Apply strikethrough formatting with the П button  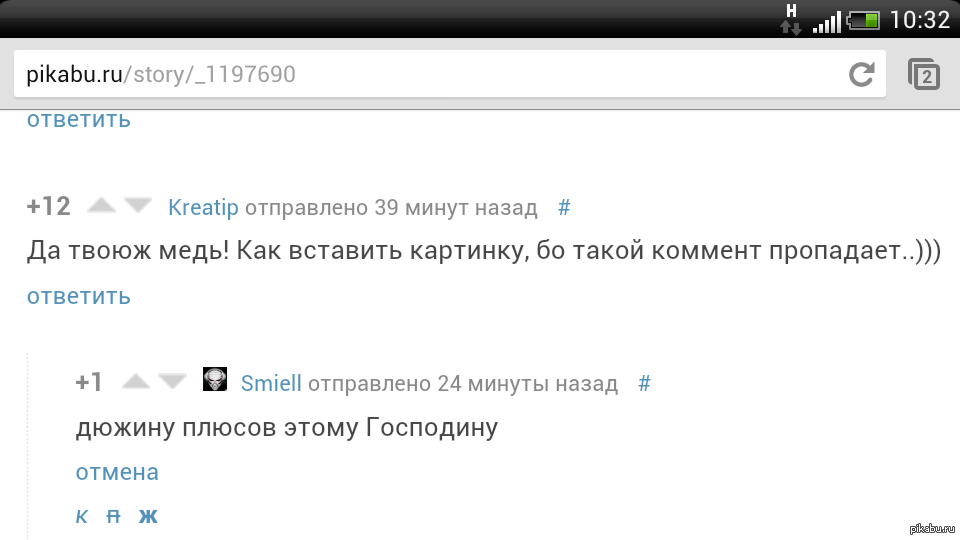(113, 517)
